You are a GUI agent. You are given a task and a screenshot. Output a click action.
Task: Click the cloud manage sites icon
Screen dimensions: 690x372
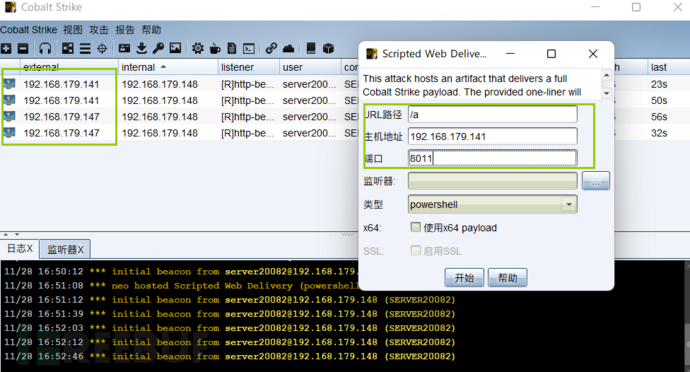coord(289,48)
